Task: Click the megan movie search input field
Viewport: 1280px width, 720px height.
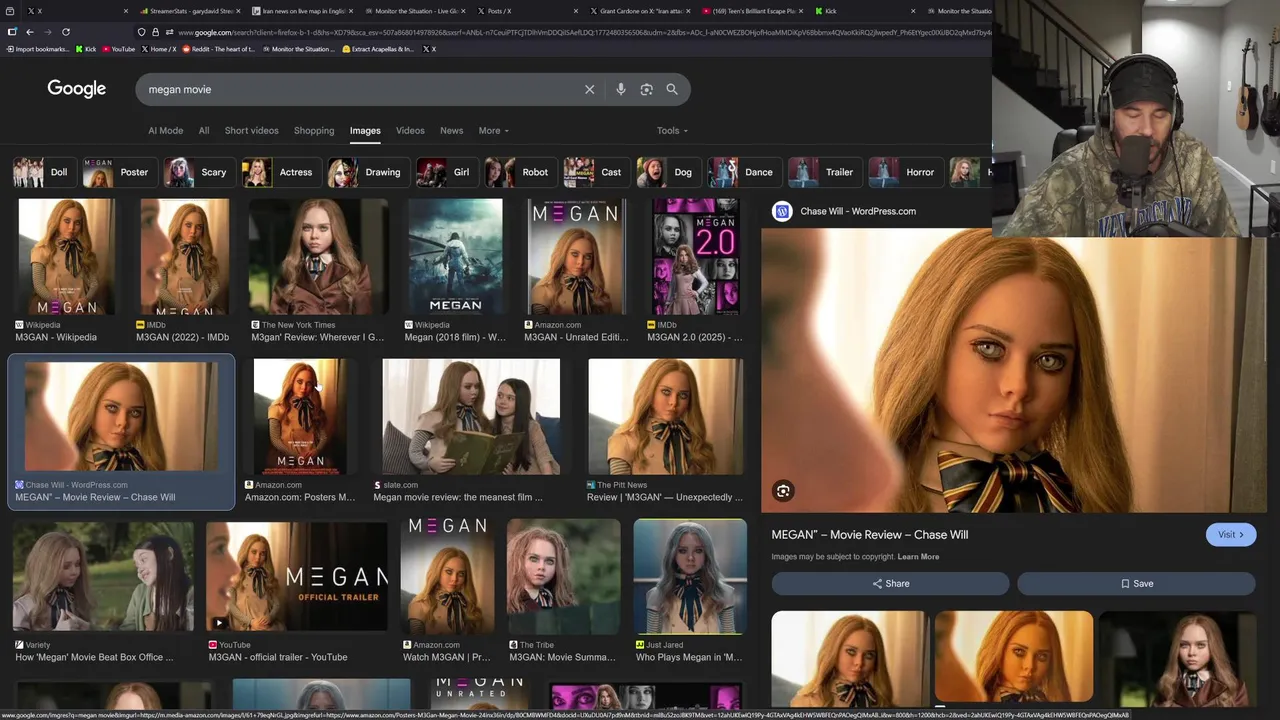Action: (360, 90)
